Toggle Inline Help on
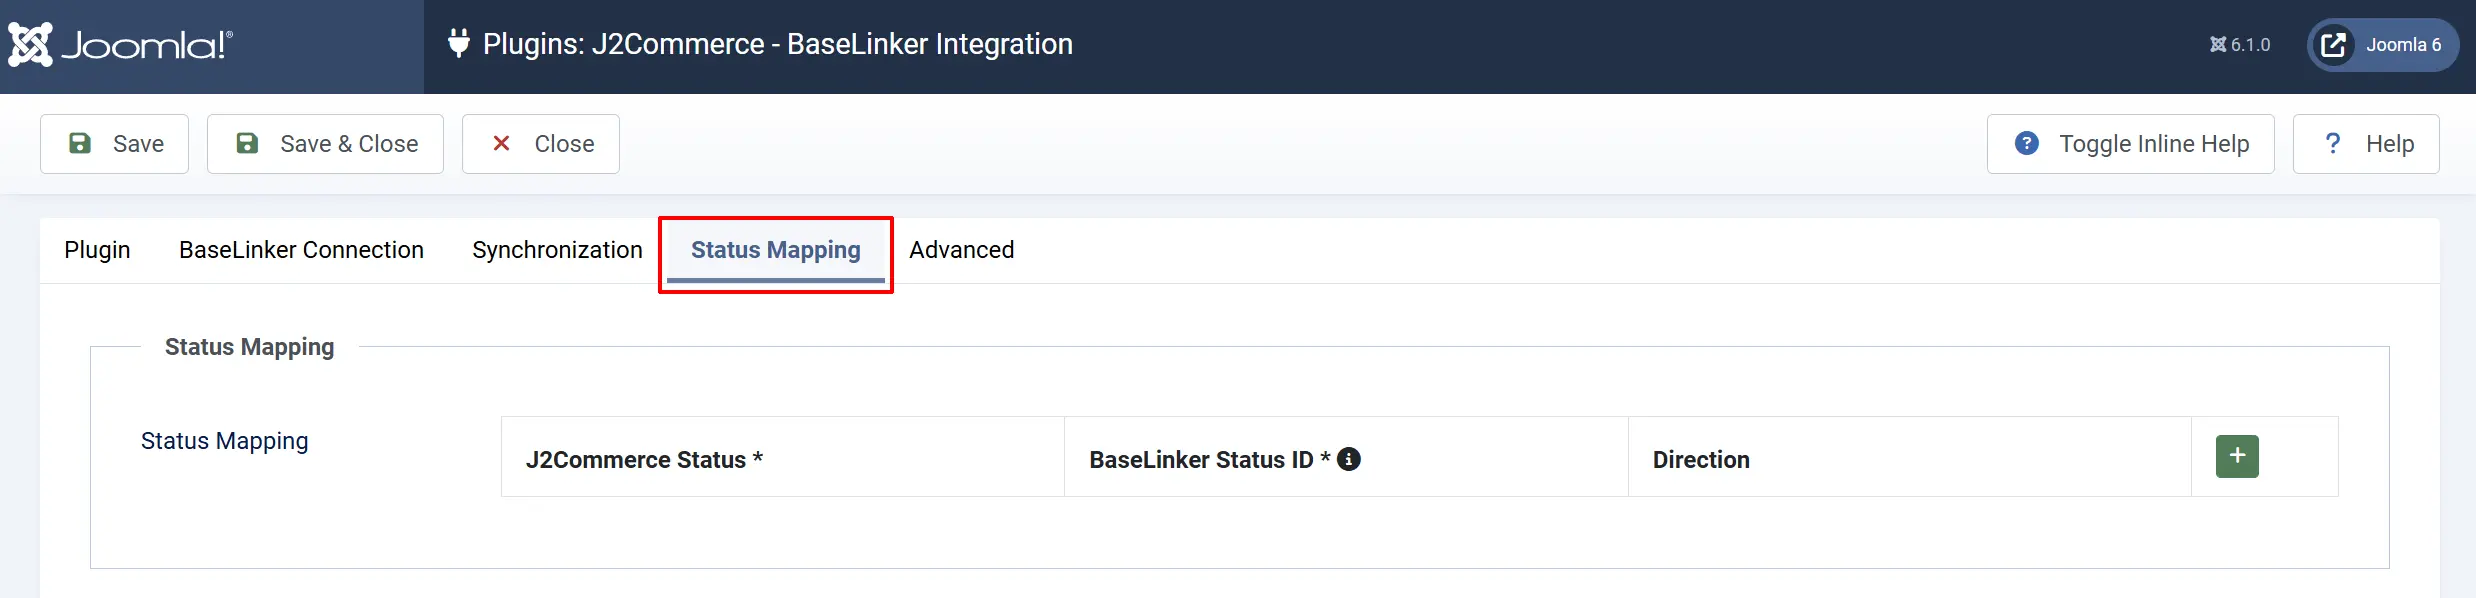Screen dimensions: 2476x598 (x=2130, y=144)
